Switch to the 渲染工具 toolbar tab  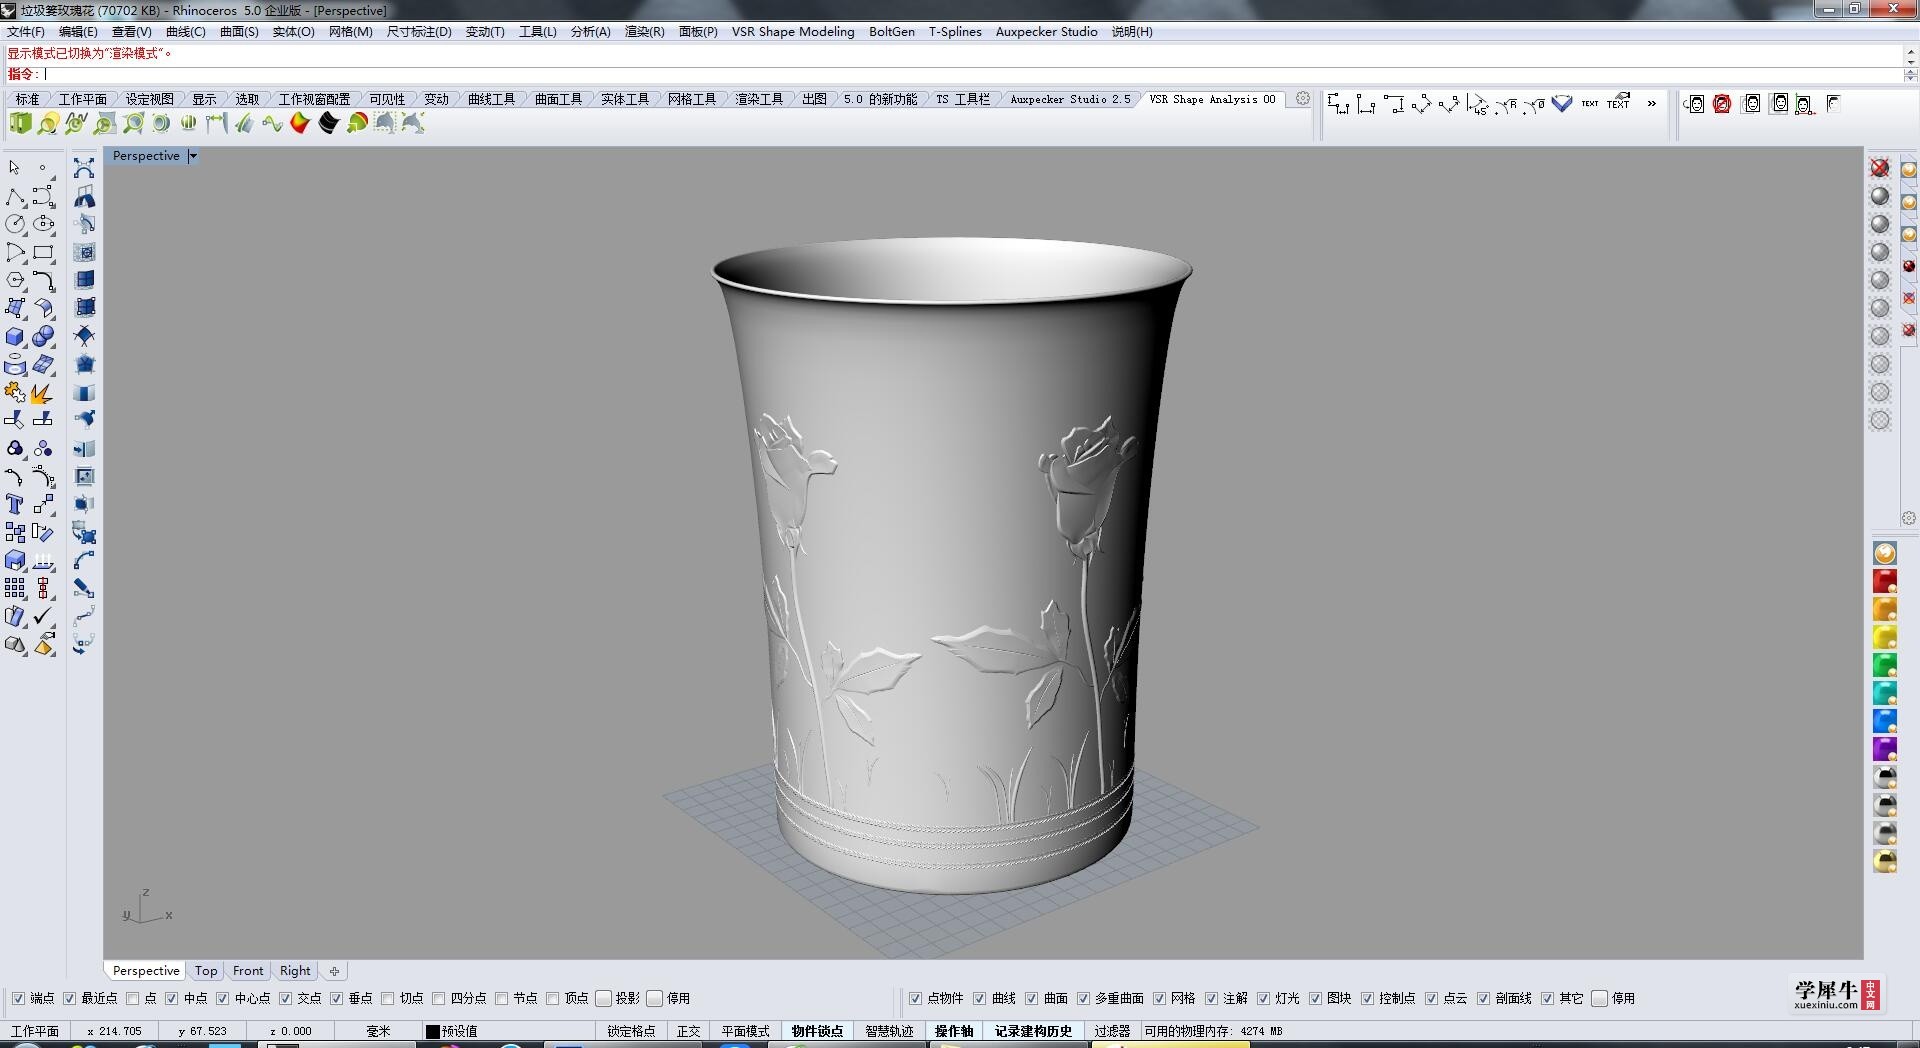[759, 99]
